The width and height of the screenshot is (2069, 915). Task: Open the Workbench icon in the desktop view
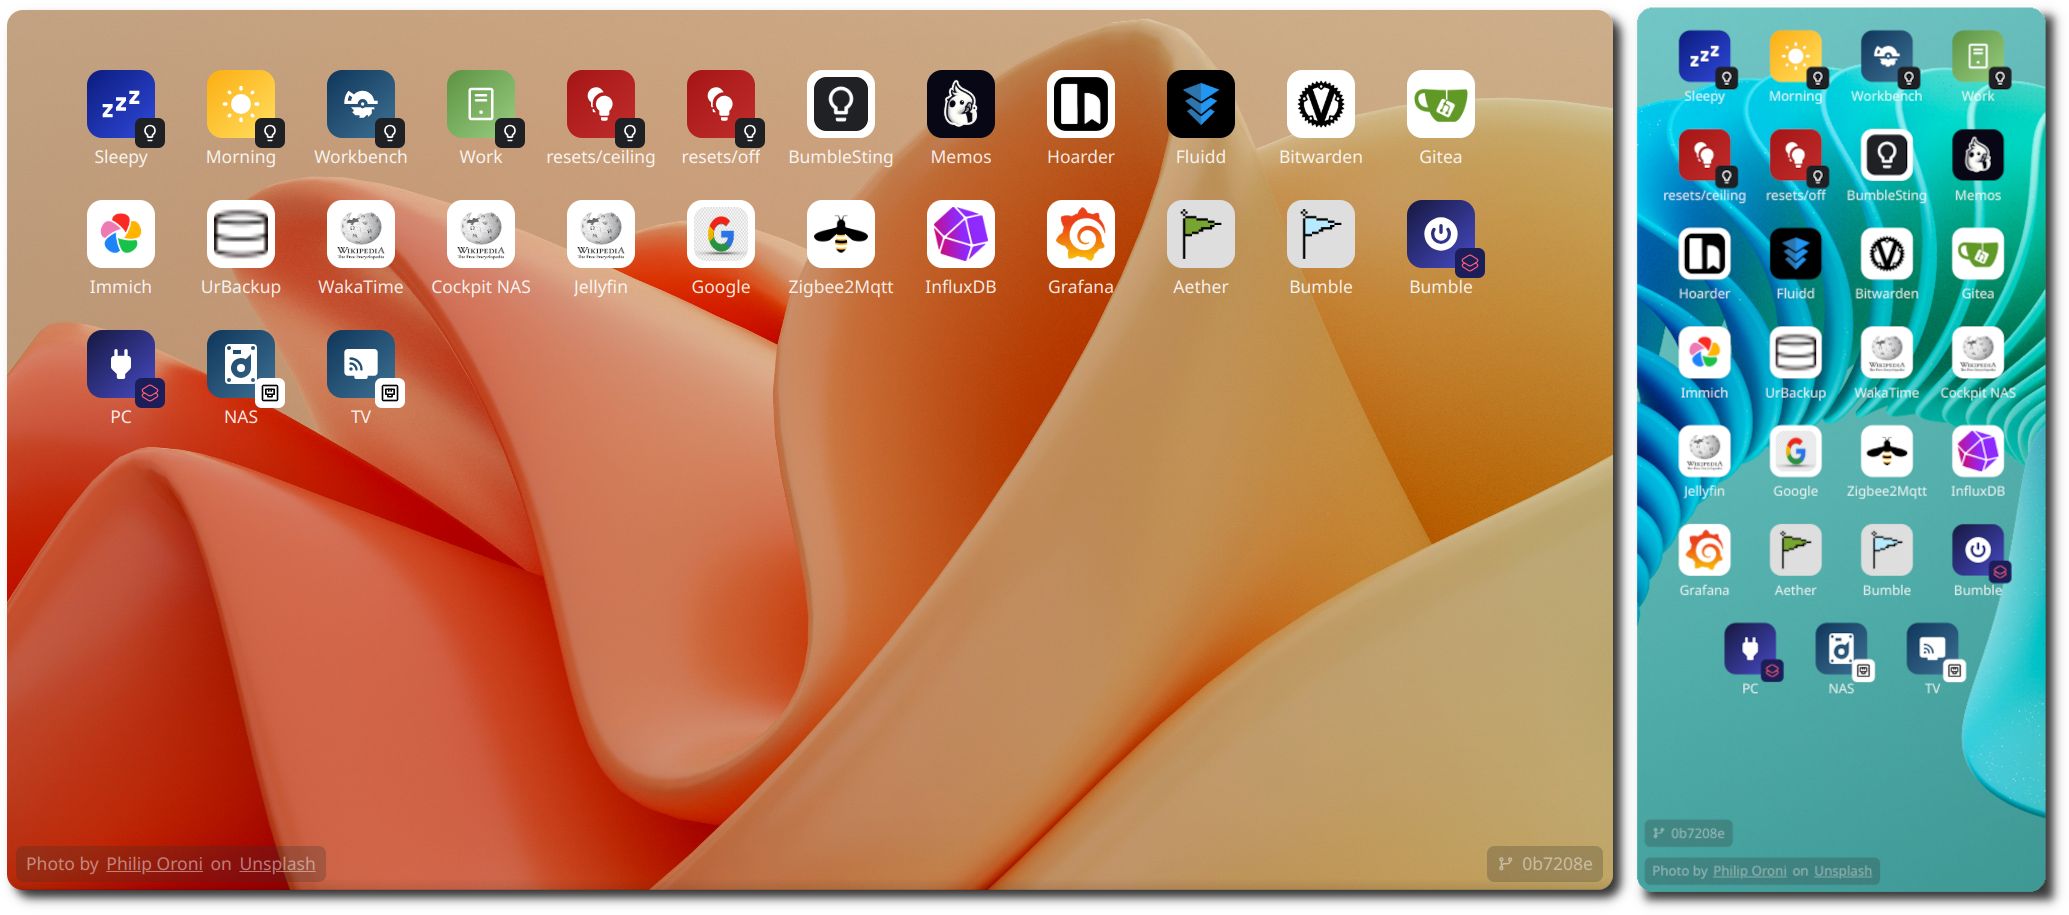point(361,104)
